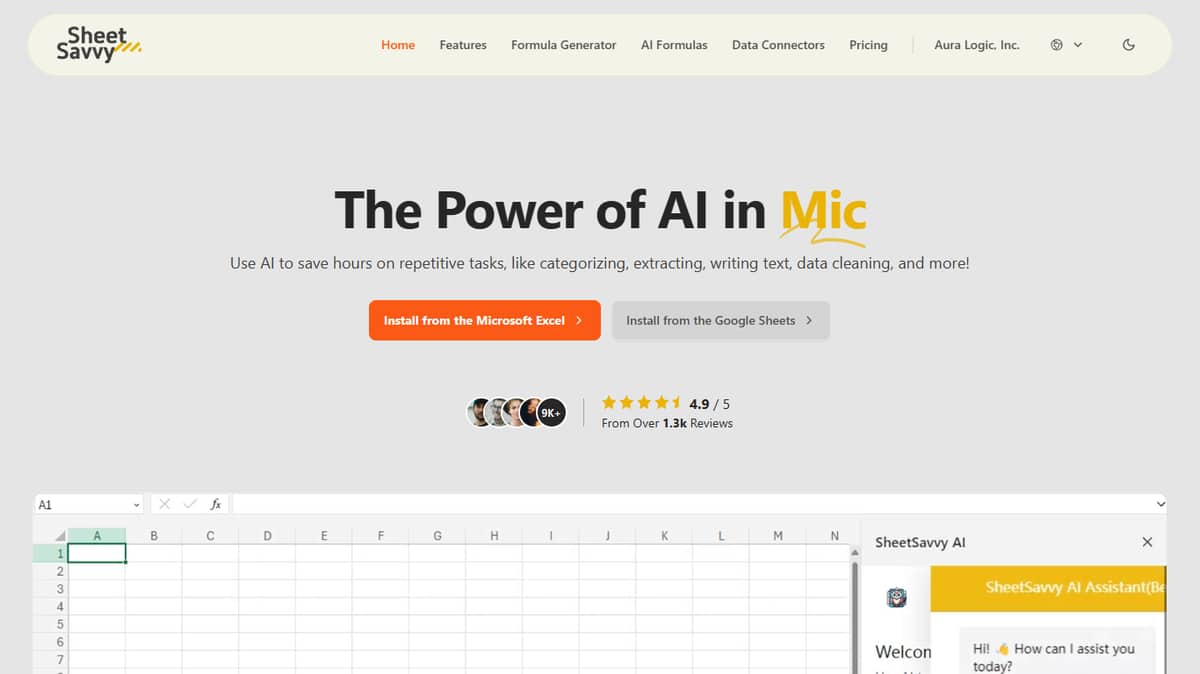Expand the A1 name box dropdown
The height and width of the screenshot is (674, 1200).
tap(137, 505)
